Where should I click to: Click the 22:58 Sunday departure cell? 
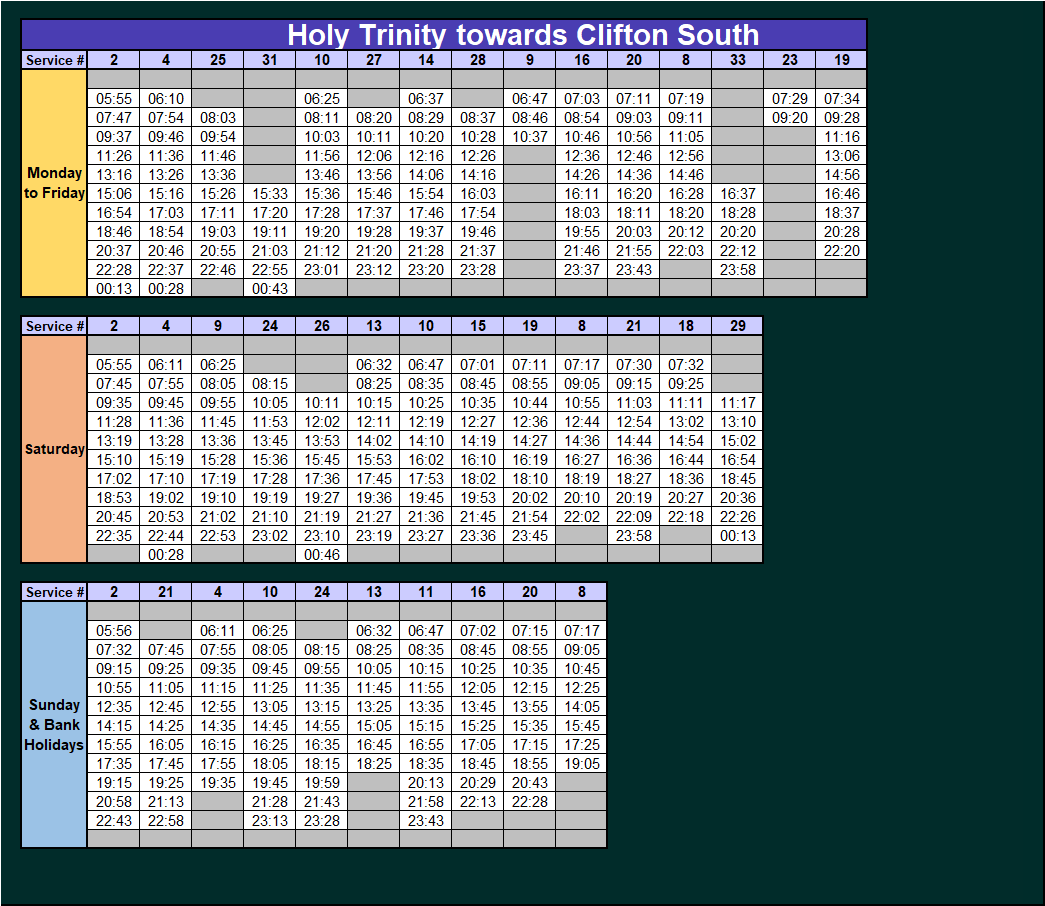click(x=166, y=821)
